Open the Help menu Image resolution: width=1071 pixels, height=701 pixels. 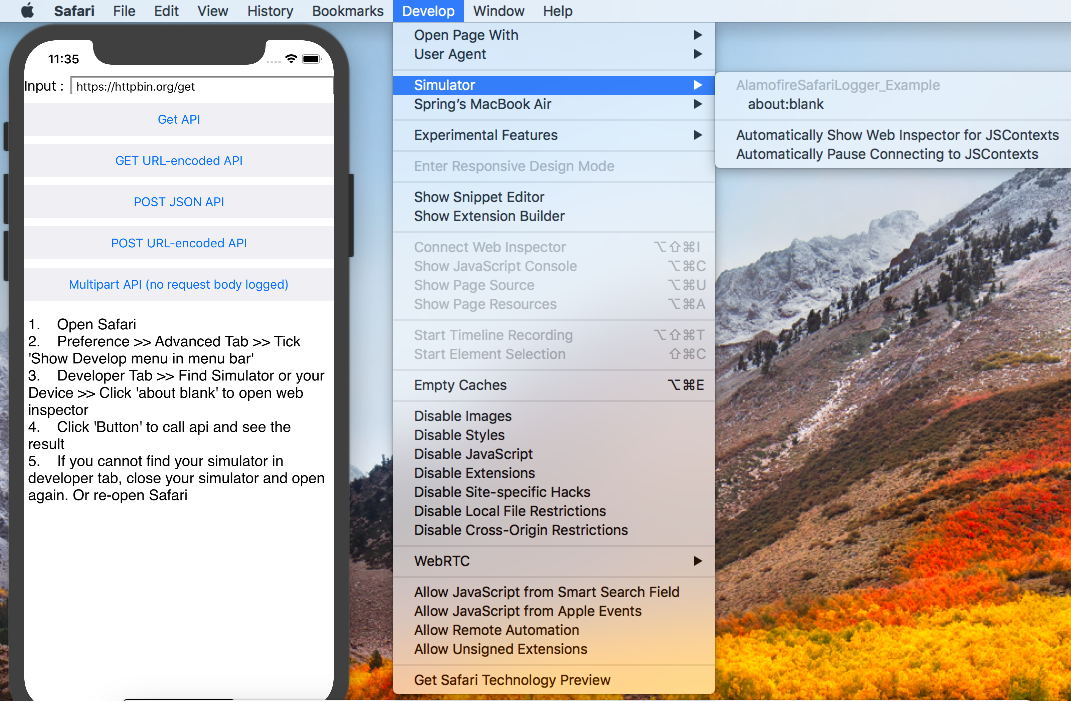(557, 11)
